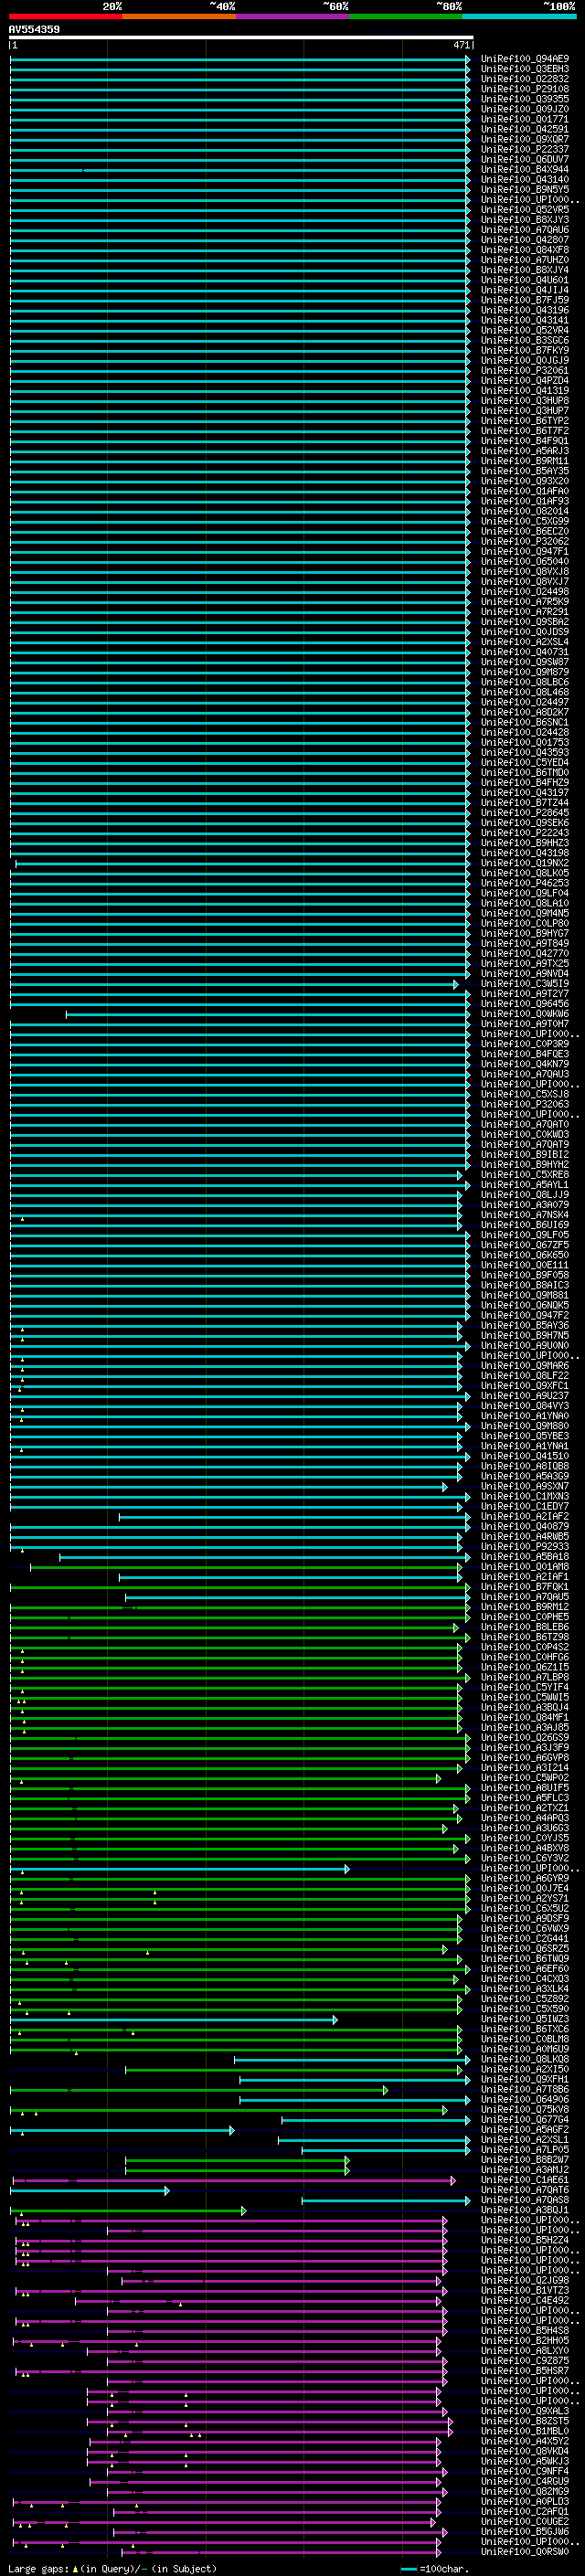Open hit UniRef100_Q26GS9
Image resolution: width=585 pixels, height=2576 pixels.
525,1737
